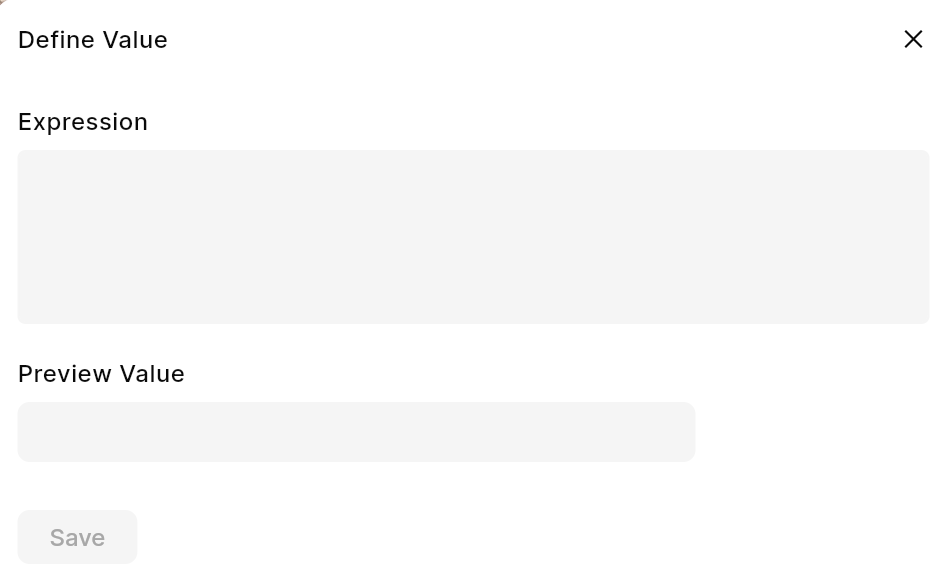Screen dimensions: 936x580
Task: Click the Preview Value label
Action: click(x=101, y=374)
